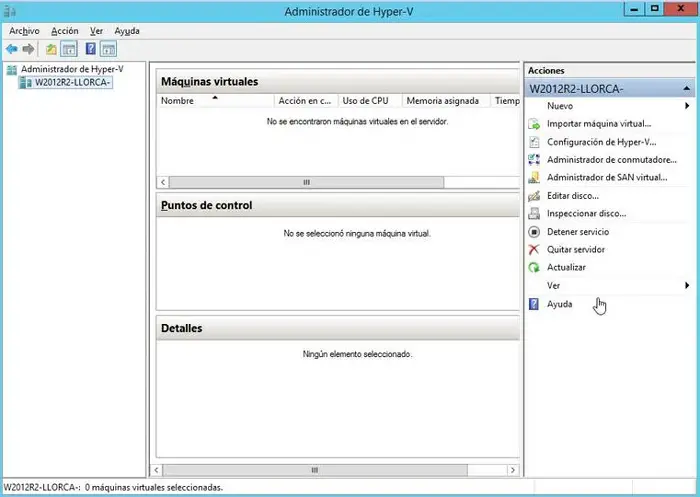Click the Administrador de SAN virtual icon
This screenshot has height=497, width=700.
[x=534, y=178]
